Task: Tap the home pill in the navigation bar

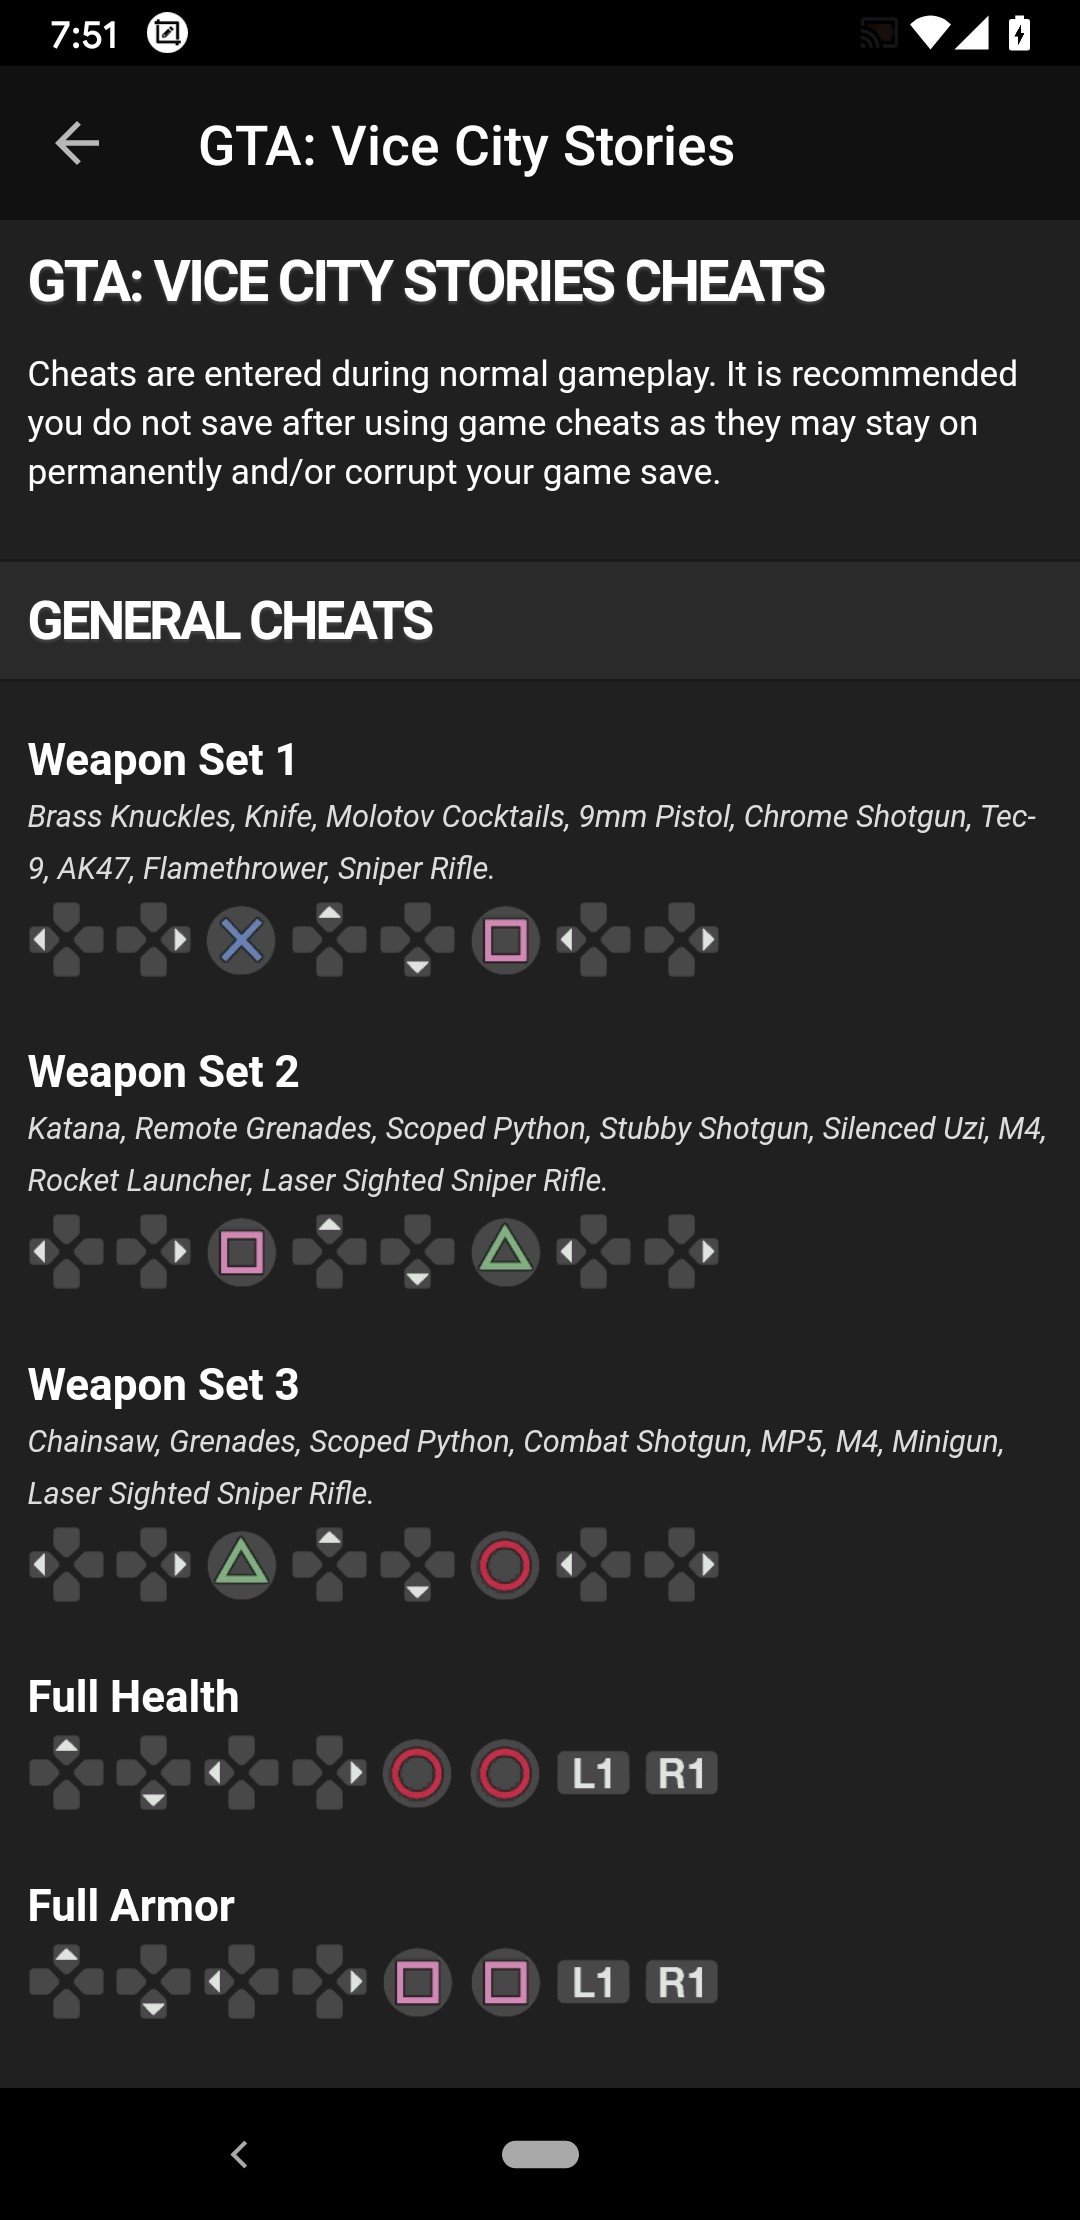Action: click(540, 2154)
